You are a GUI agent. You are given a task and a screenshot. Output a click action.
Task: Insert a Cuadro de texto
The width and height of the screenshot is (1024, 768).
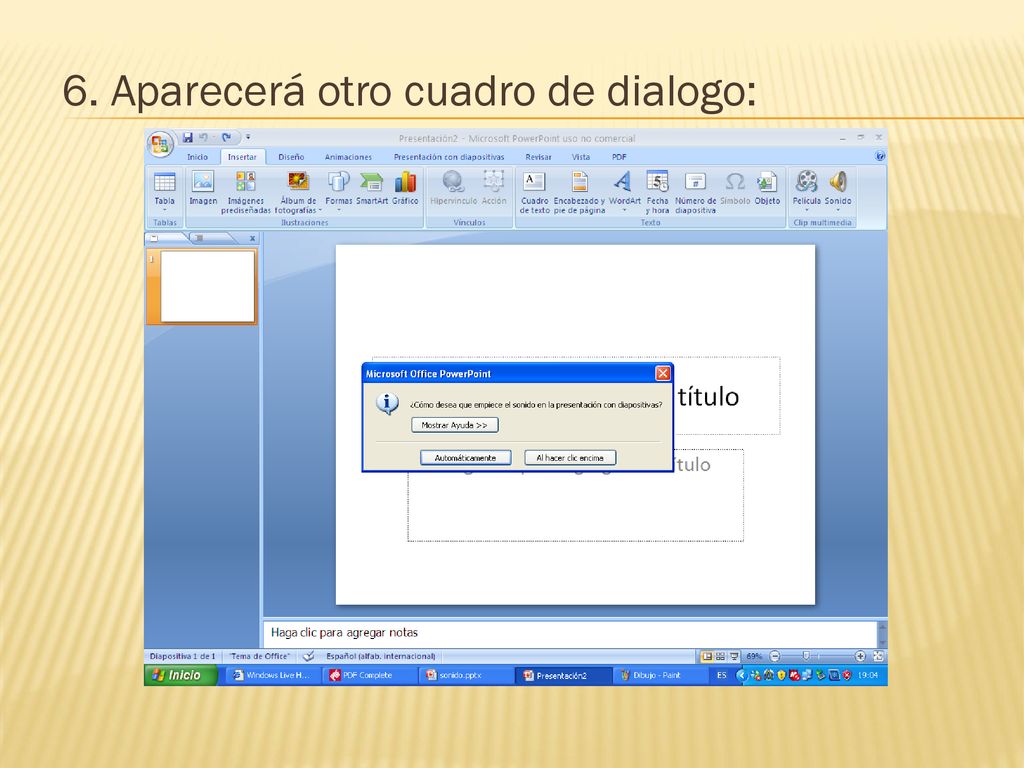click(x=534, y=191)
